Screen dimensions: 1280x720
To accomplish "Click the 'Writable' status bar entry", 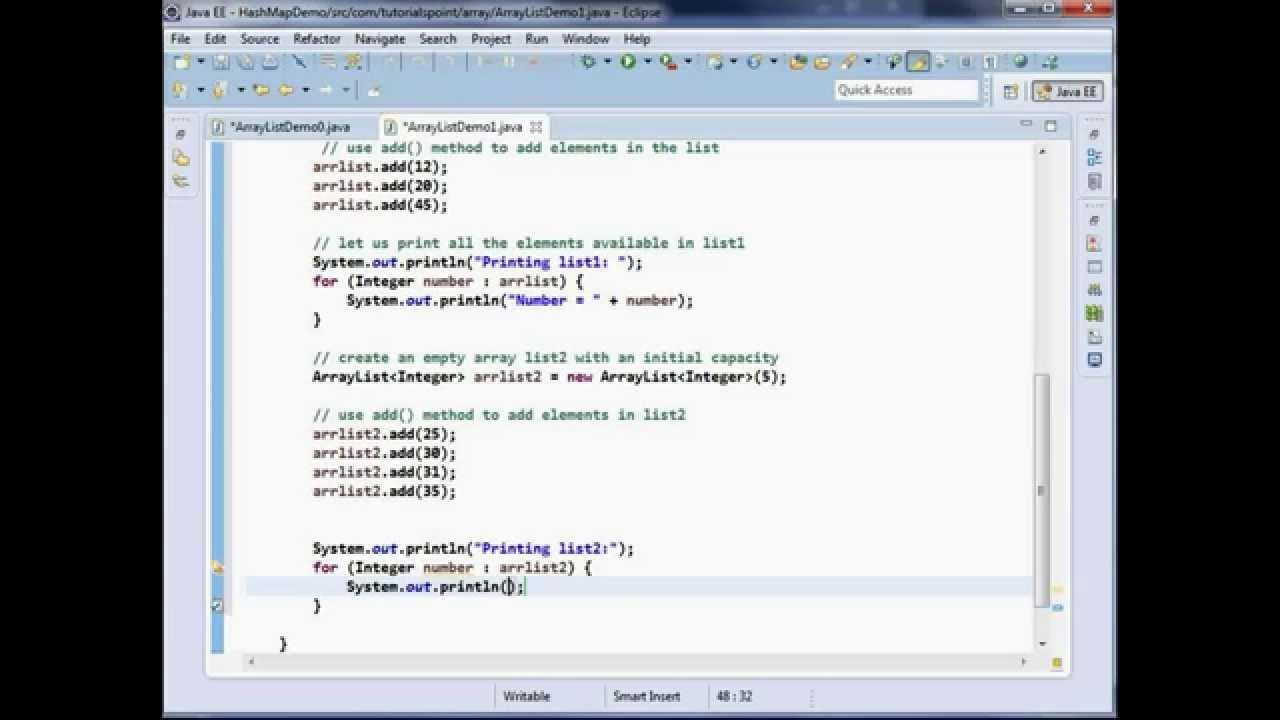I will pyautogui.click(x=525, y=696).
